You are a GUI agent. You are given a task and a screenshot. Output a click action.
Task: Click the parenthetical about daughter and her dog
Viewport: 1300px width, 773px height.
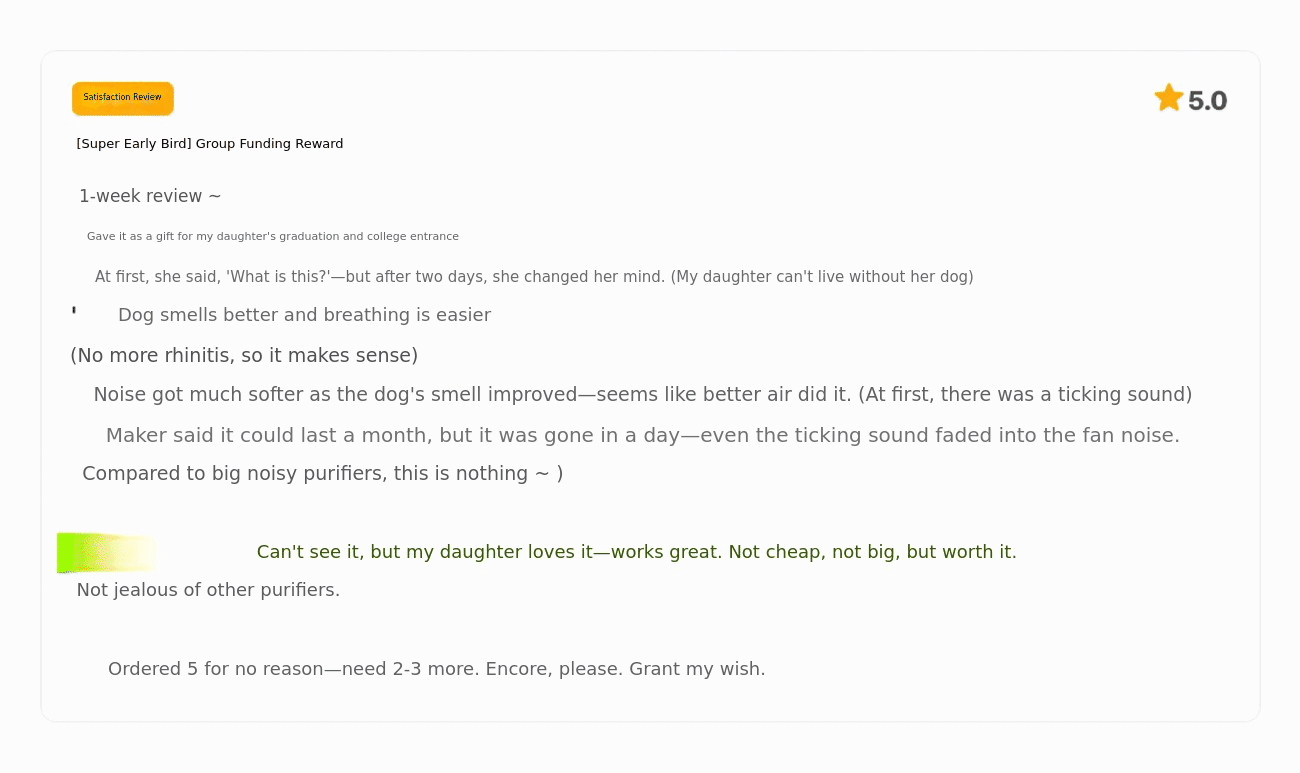point(822,277)
